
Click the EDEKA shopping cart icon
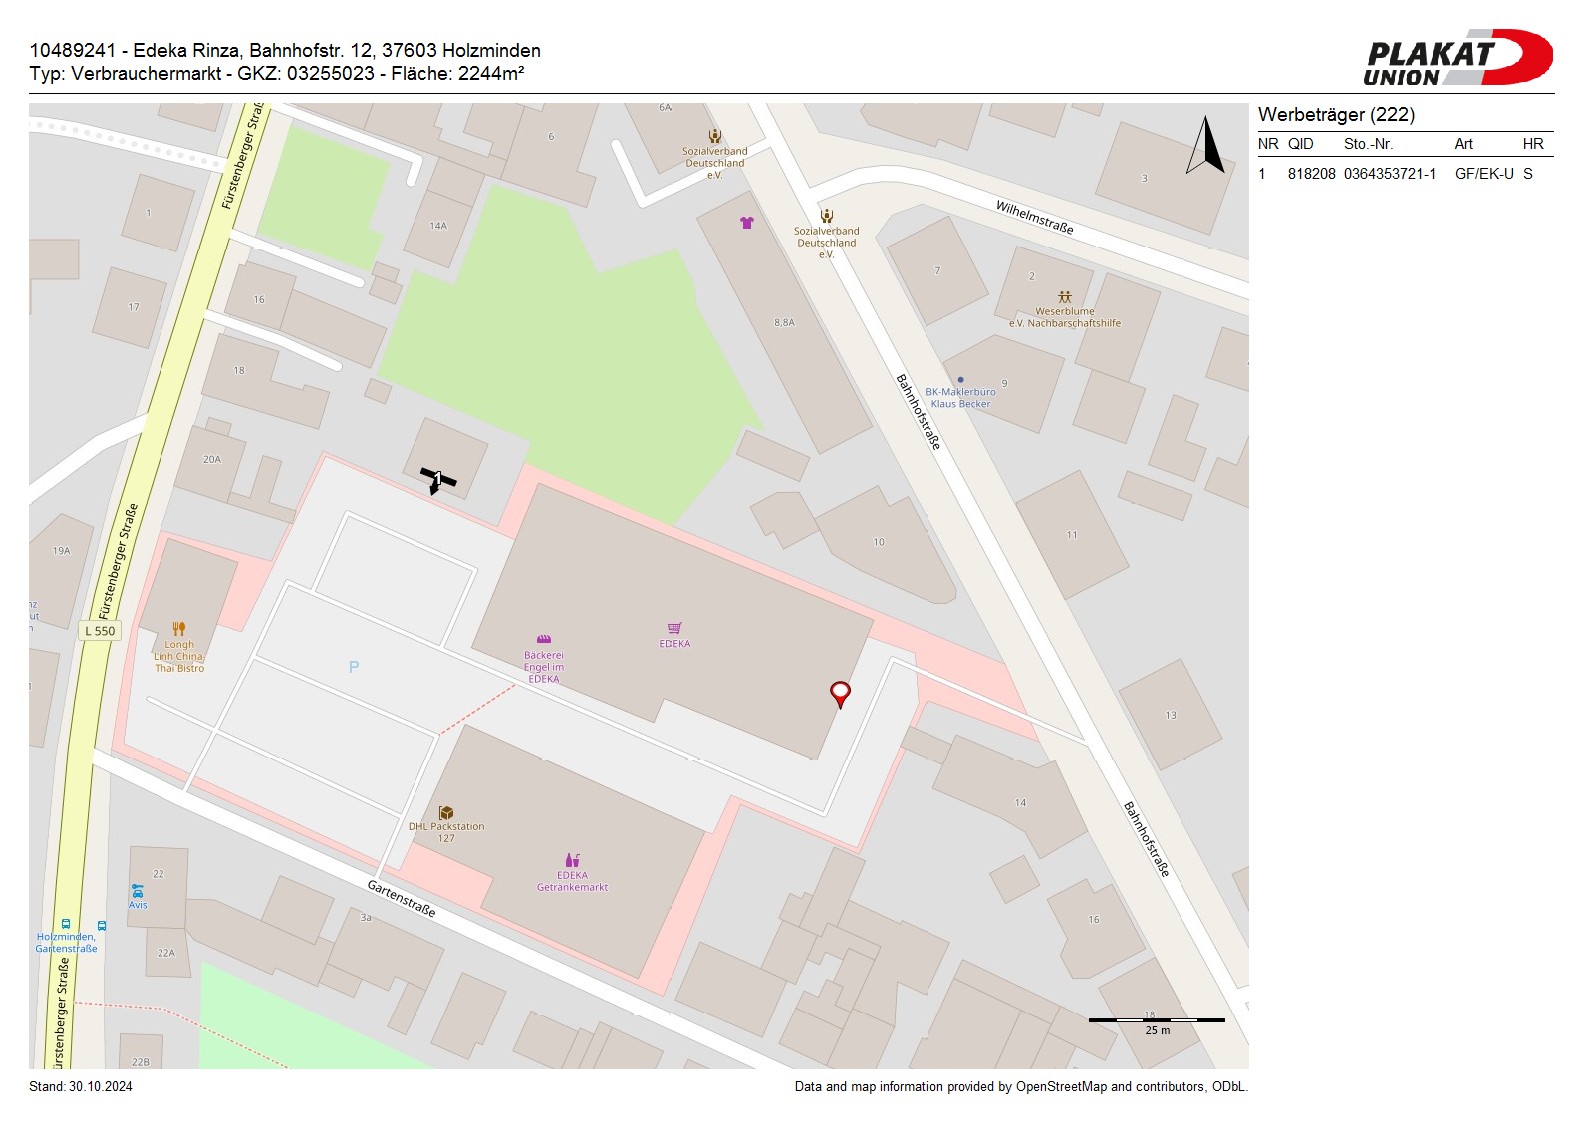pos(675,628)
